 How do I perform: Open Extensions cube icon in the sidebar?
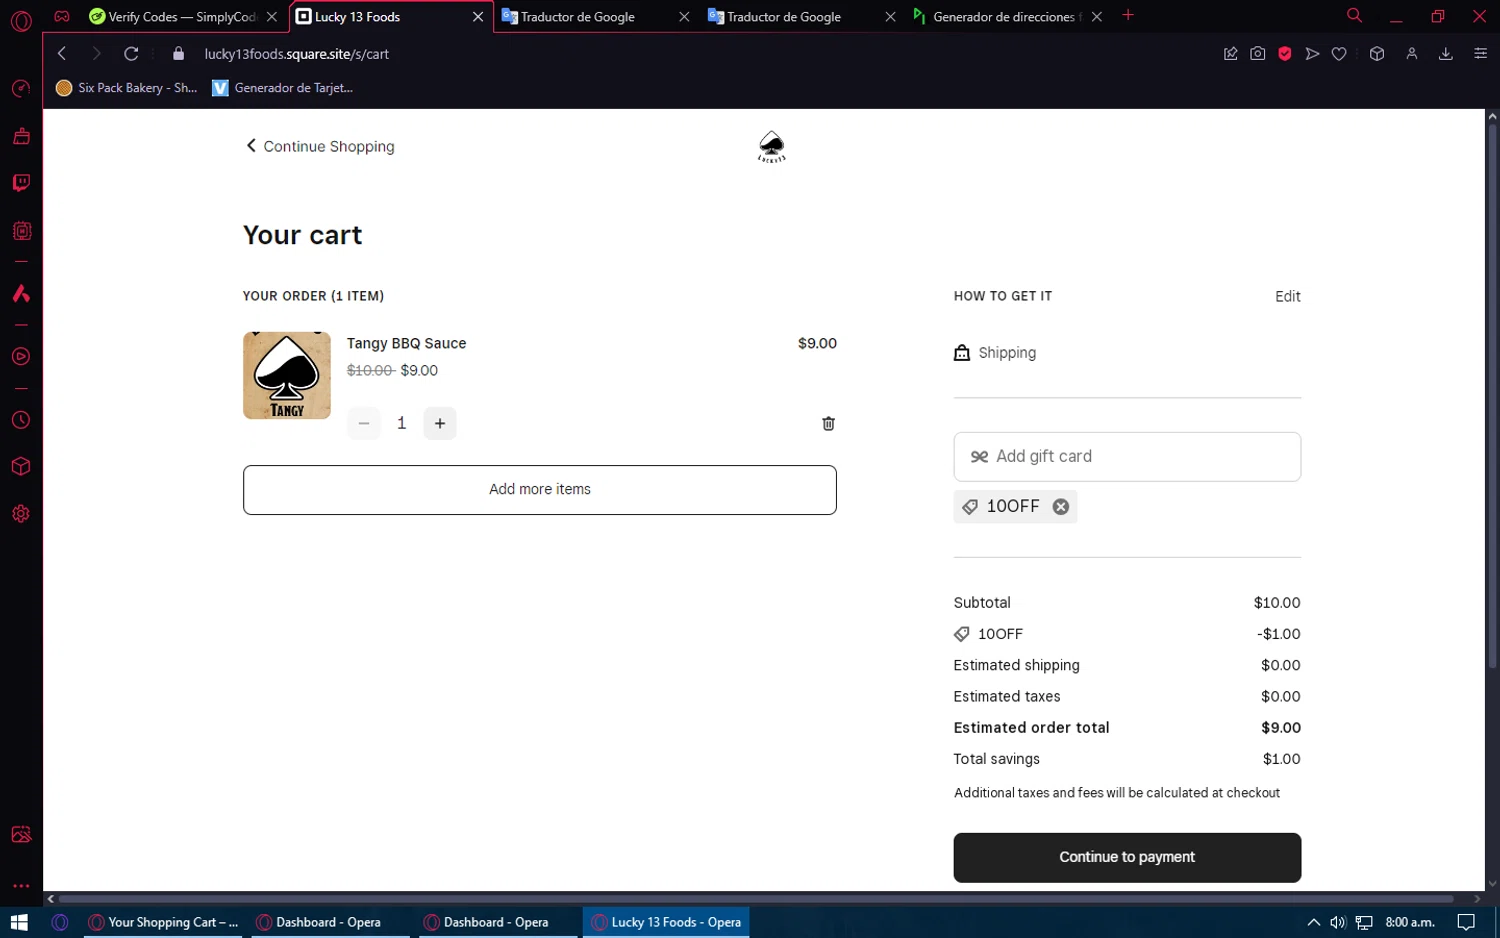point(21,467)
